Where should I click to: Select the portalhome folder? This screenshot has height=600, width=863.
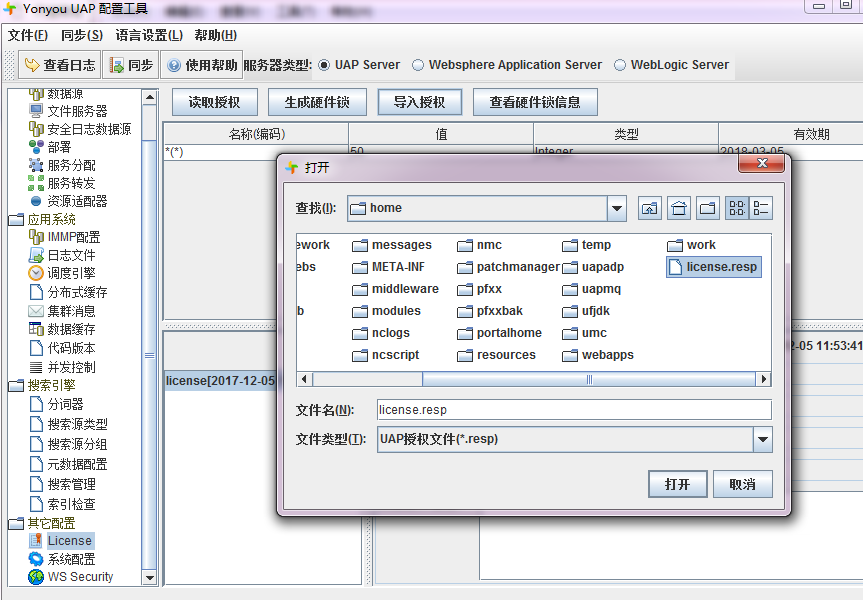click(x=499, y=333)
